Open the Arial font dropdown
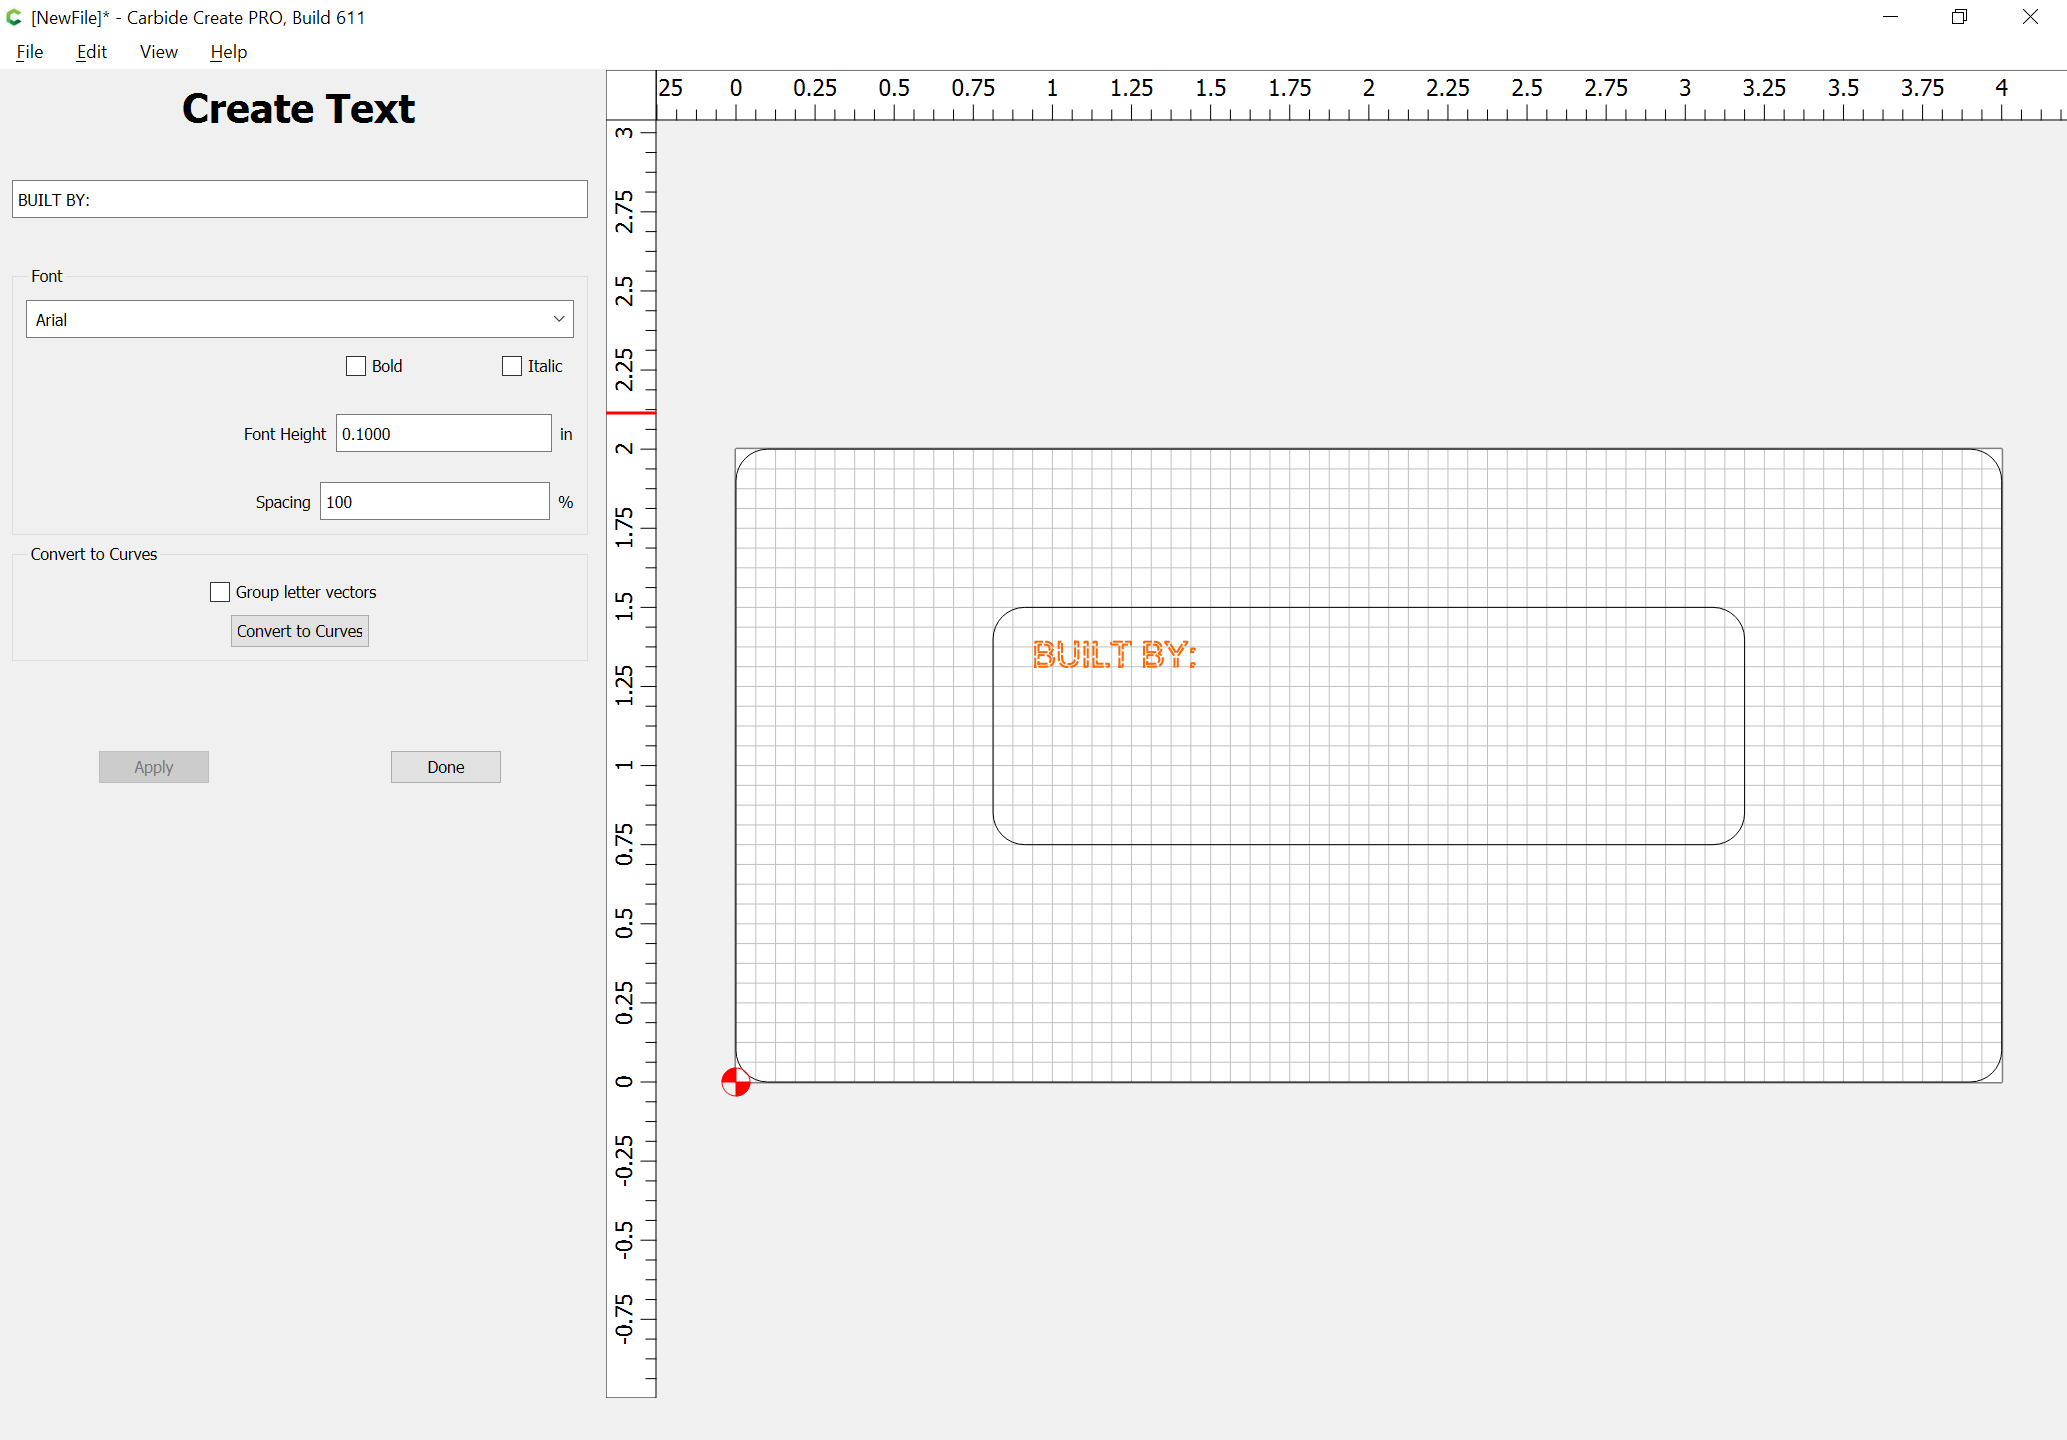 [299, 319]
